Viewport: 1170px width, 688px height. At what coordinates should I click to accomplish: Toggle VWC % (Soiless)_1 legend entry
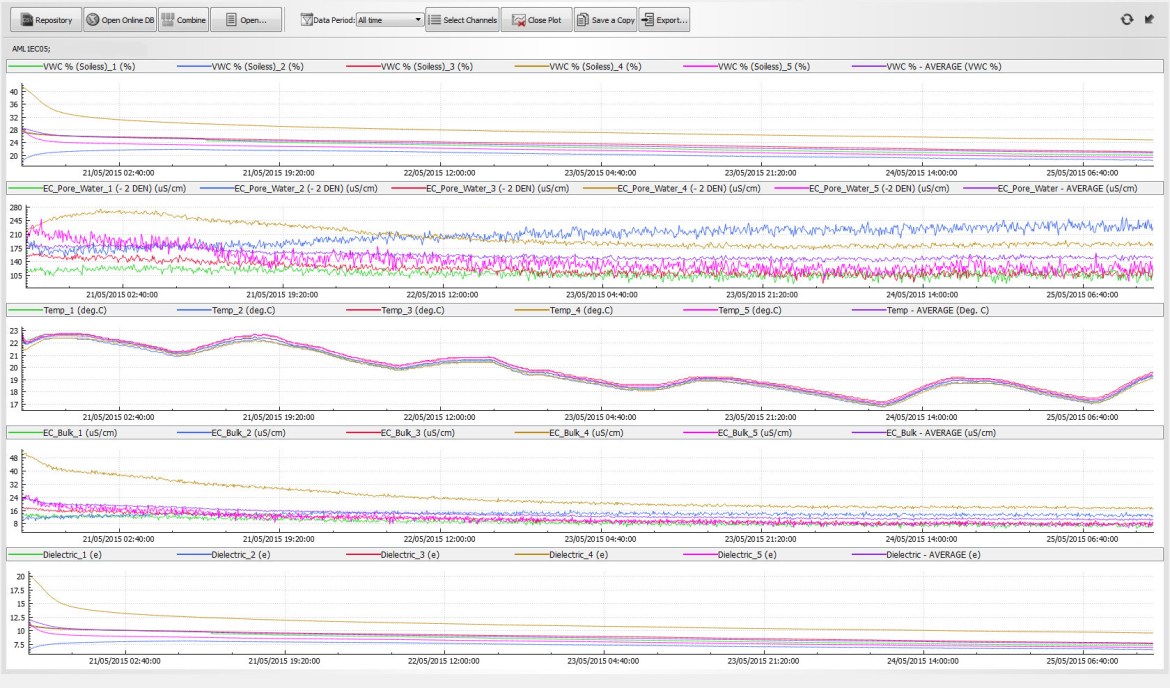tap(89, 66)
